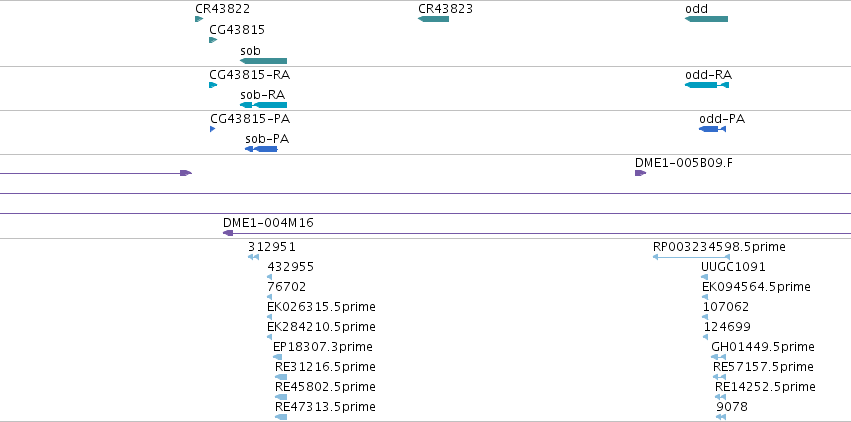851x422 pixels.
Task: Click the RE14252.5prime EST glyph
Action: pos(721,397)
